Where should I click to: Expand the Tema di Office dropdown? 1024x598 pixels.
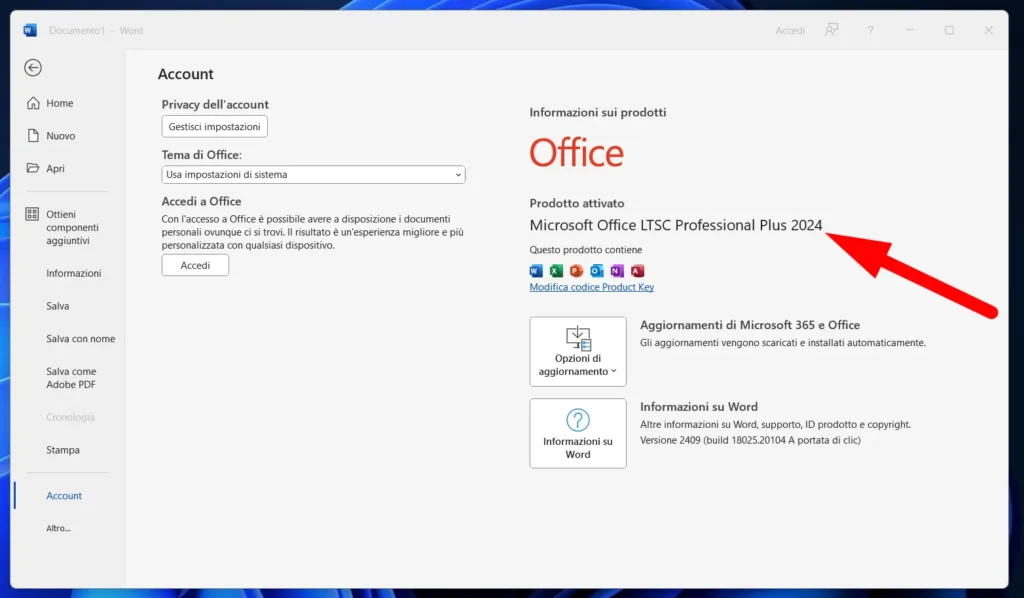(313, 174)
